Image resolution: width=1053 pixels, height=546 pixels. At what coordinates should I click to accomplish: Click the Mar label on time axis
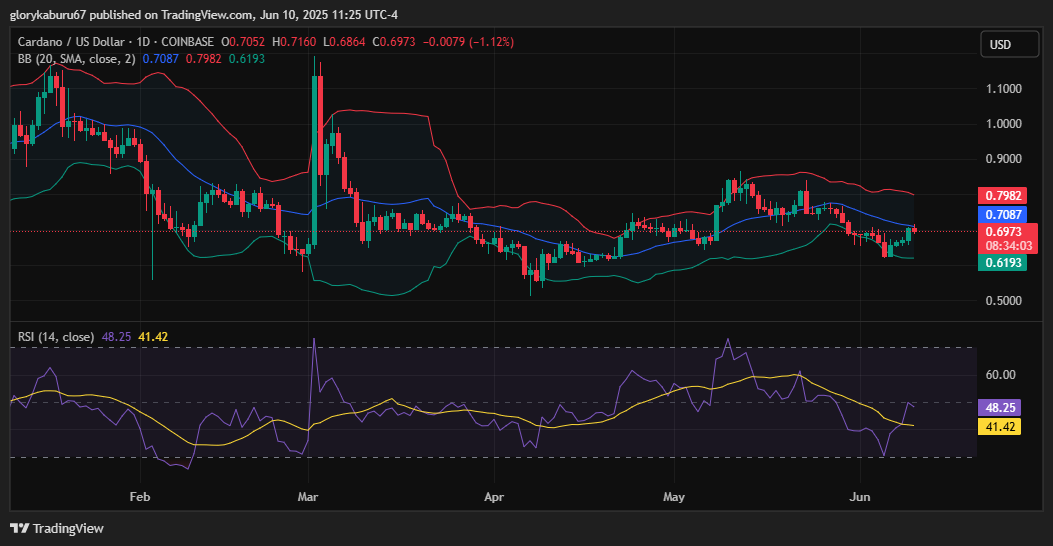point(308,496)
